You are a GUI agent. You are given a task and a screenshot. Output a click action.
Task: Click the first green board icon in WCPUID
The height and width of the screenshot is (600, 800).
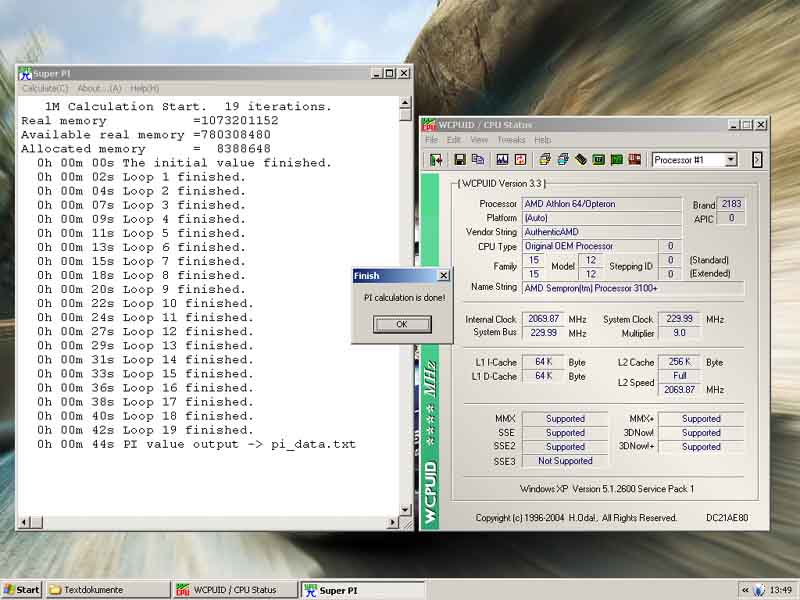(x=598, y=160)
